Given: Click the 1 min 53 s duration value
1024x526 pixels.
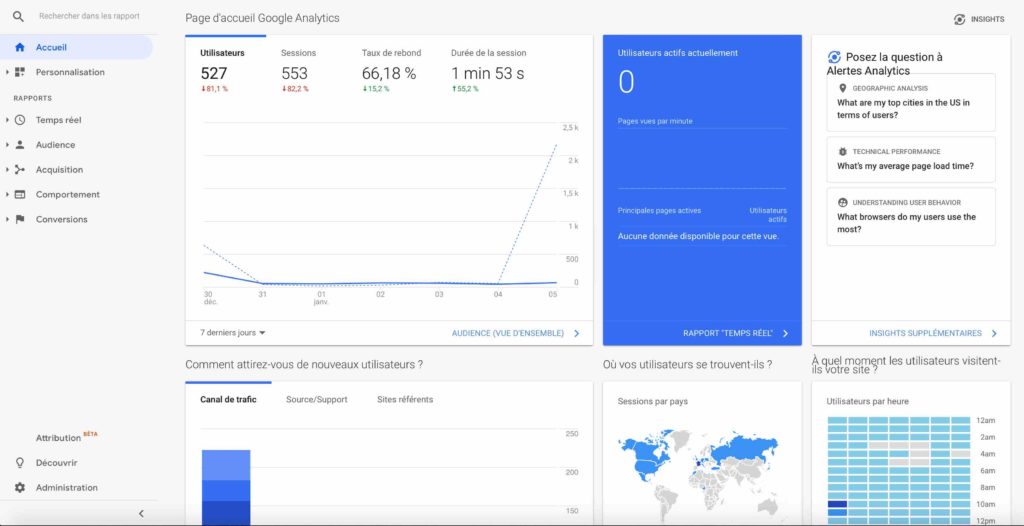Looking at the screenshot, I should tap(488, 74).
